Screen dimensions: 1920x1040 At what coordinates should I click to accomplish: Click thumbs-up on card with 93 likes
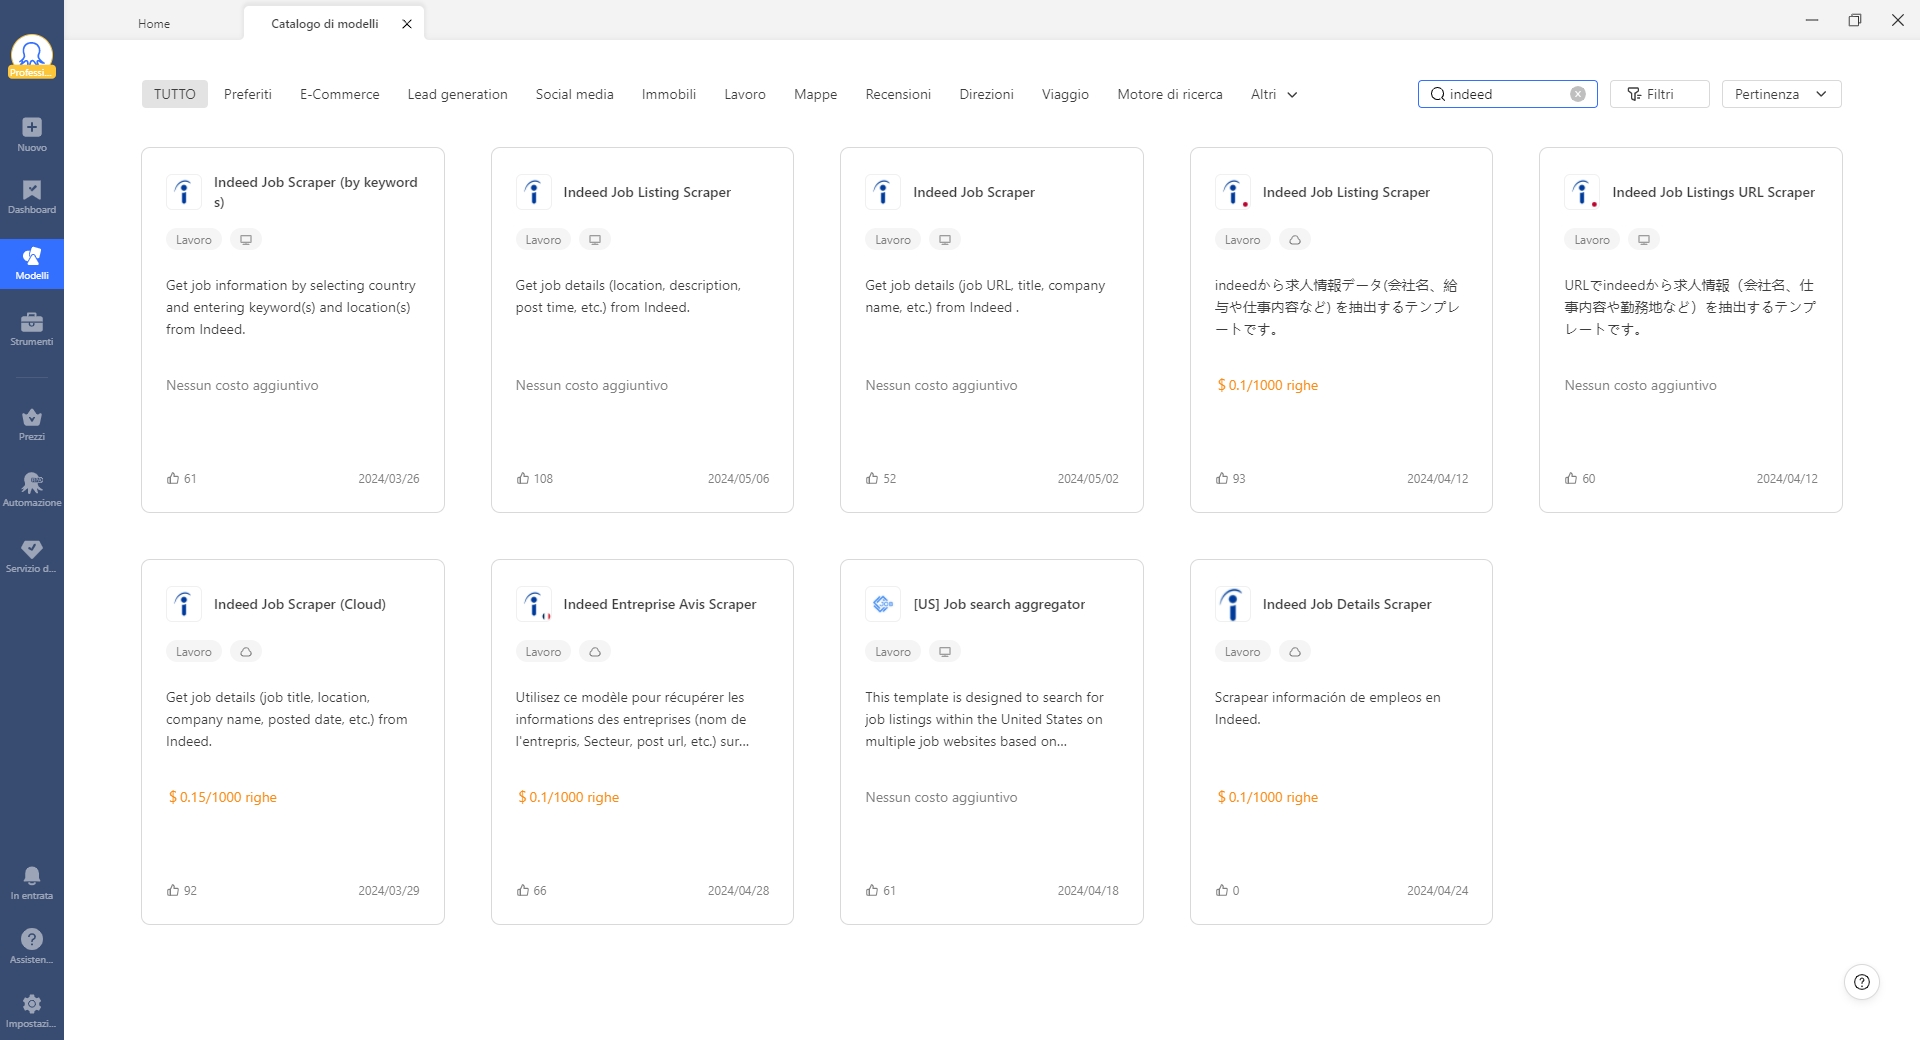point(1222,478)
